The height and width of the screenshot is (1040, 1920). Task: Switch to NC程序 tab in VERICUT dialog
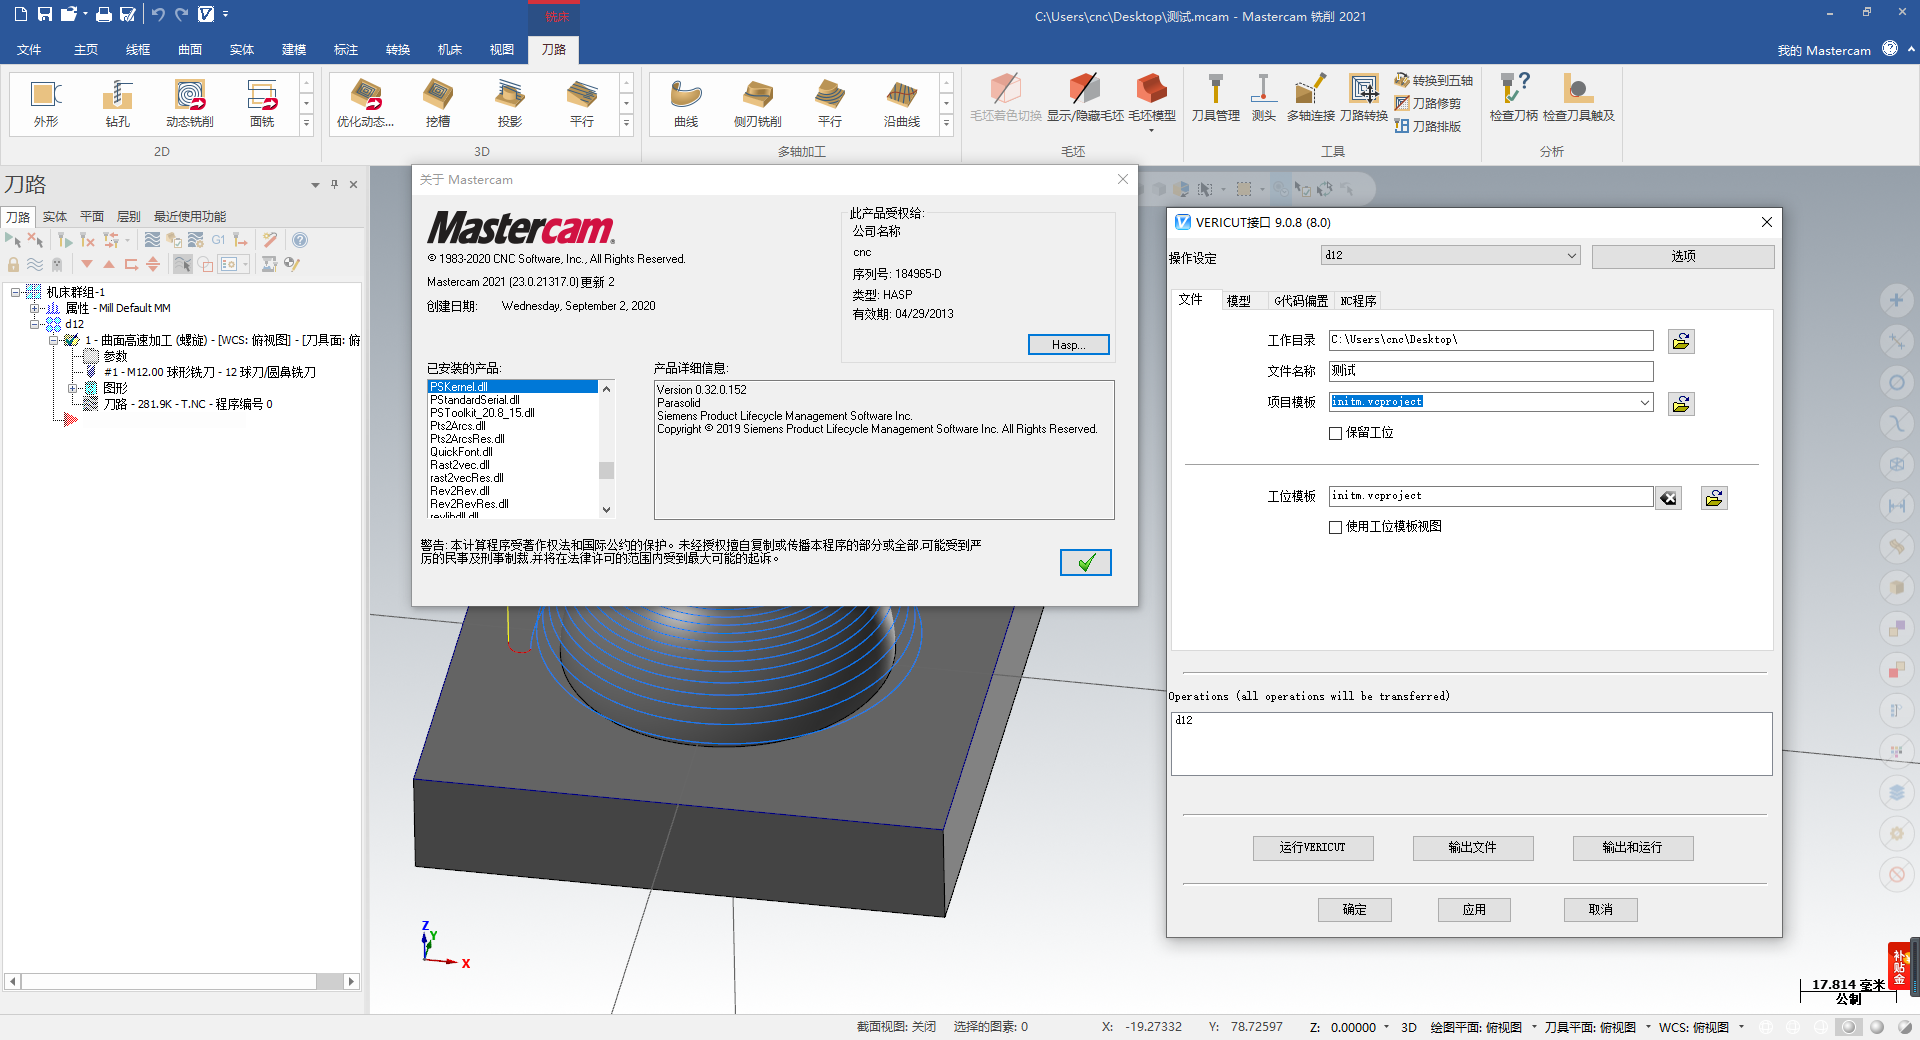point(1358,301)
